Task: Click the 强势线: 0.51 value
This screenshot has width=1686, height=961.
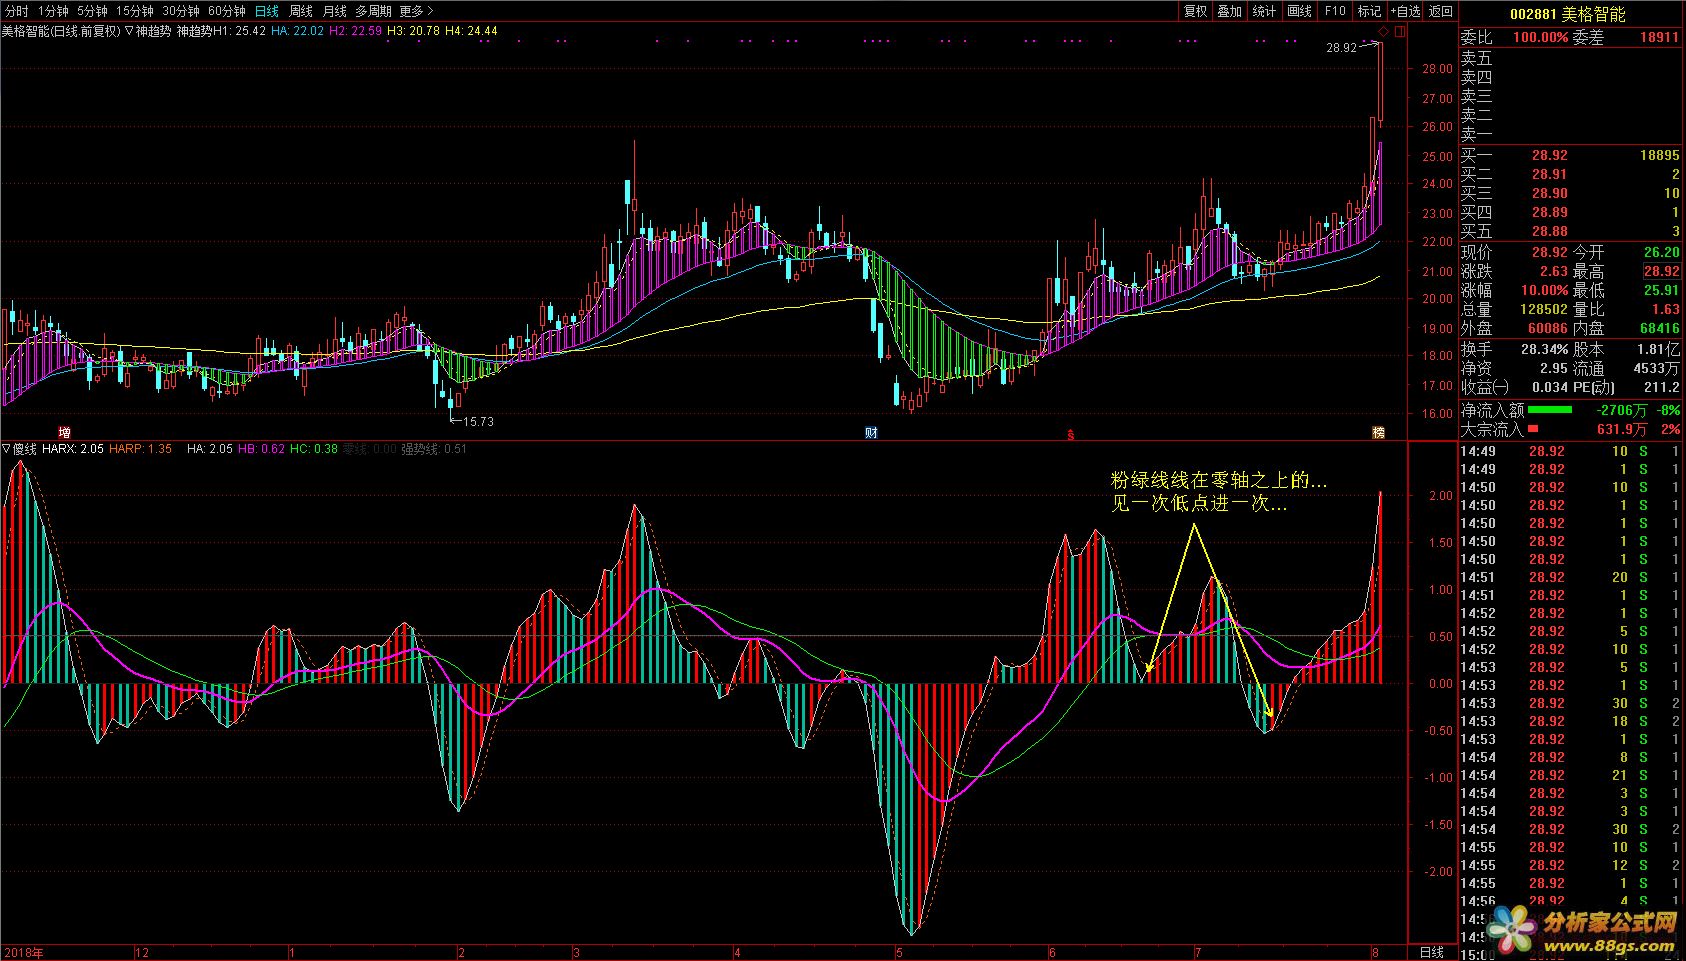Action: point(434,450)
